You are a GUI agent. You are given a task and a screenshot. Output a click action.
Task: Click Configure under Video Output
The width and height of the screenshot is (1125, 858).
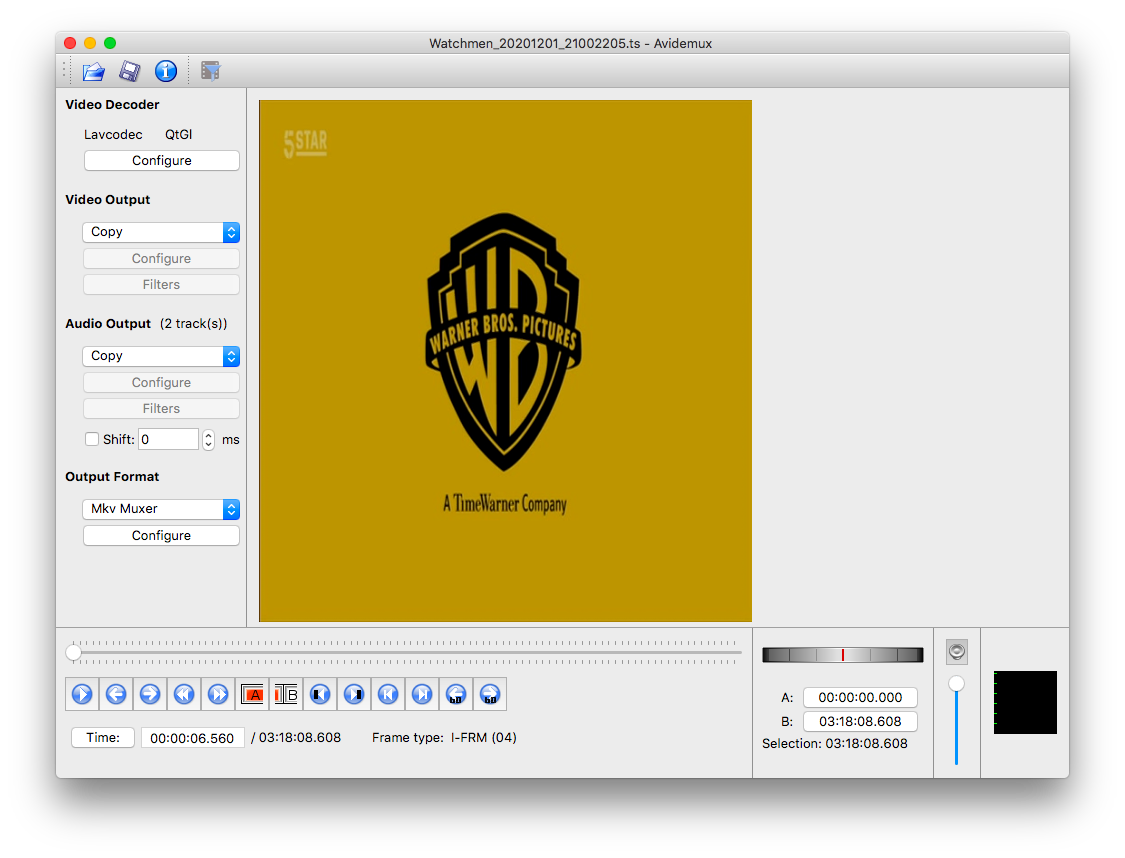click(x=161, y=258)
